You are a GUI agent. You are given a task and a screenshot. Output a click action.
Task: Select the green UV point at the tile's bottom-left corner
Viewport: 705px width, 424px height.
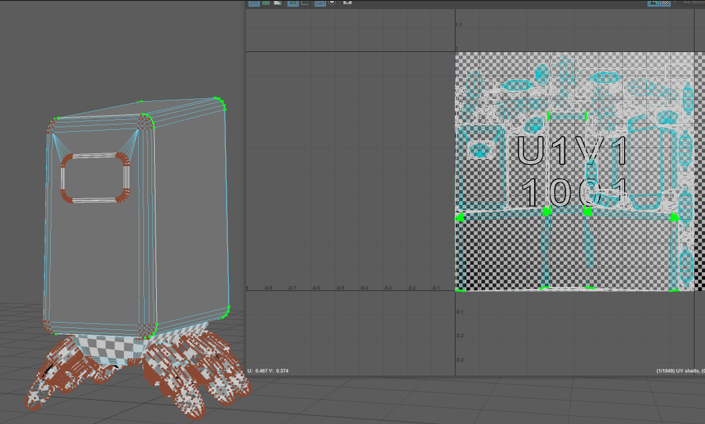460,290
